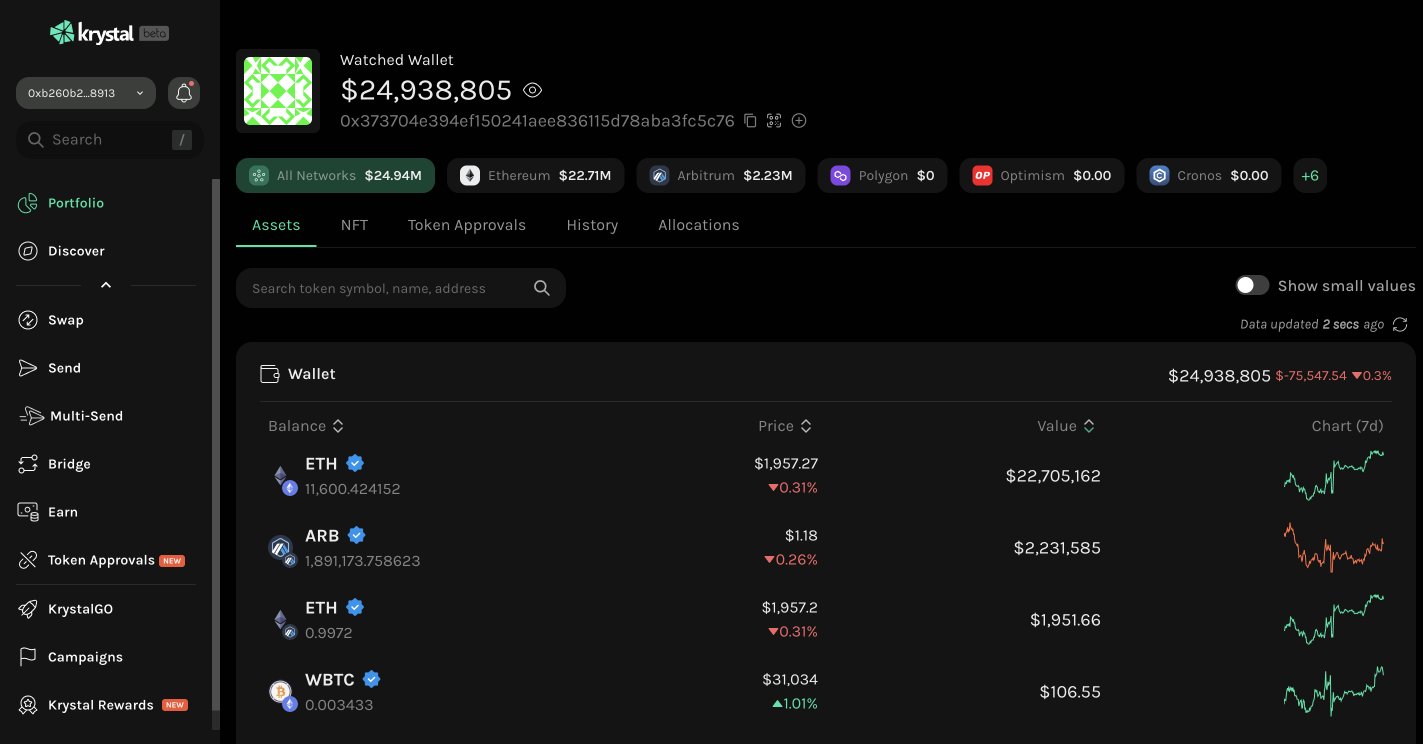Click the ETH value $1,951.66
This screenshot has width=1423, height=744.
click(1065, 620)
